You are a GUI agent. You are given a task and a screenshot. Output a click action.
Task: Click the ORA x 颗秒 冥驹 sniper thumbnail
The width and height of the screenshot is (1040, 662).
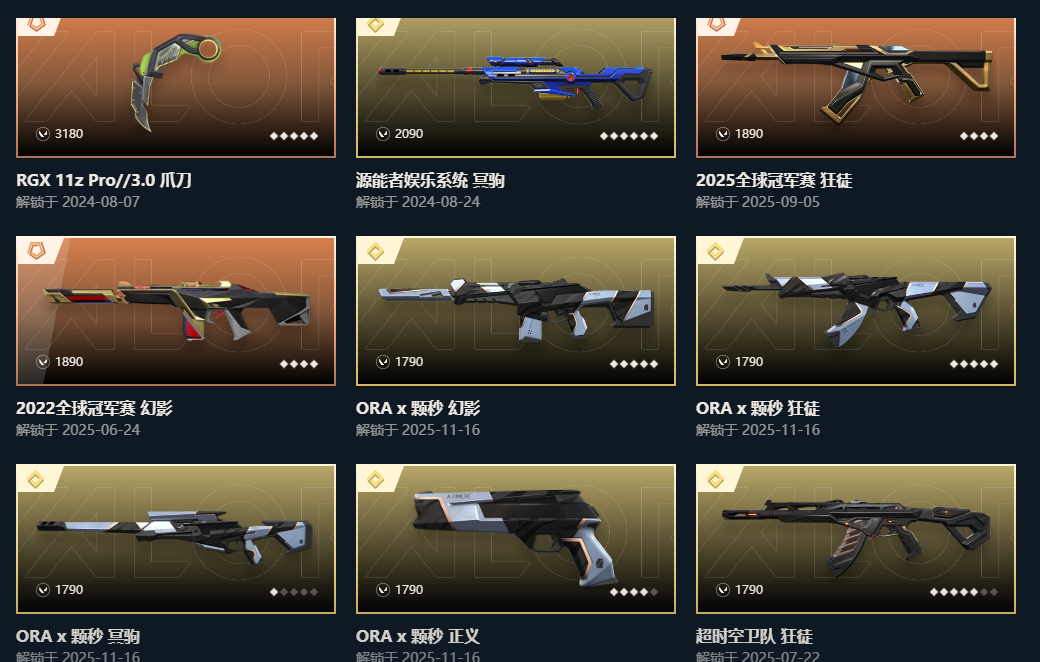(176, 539)
